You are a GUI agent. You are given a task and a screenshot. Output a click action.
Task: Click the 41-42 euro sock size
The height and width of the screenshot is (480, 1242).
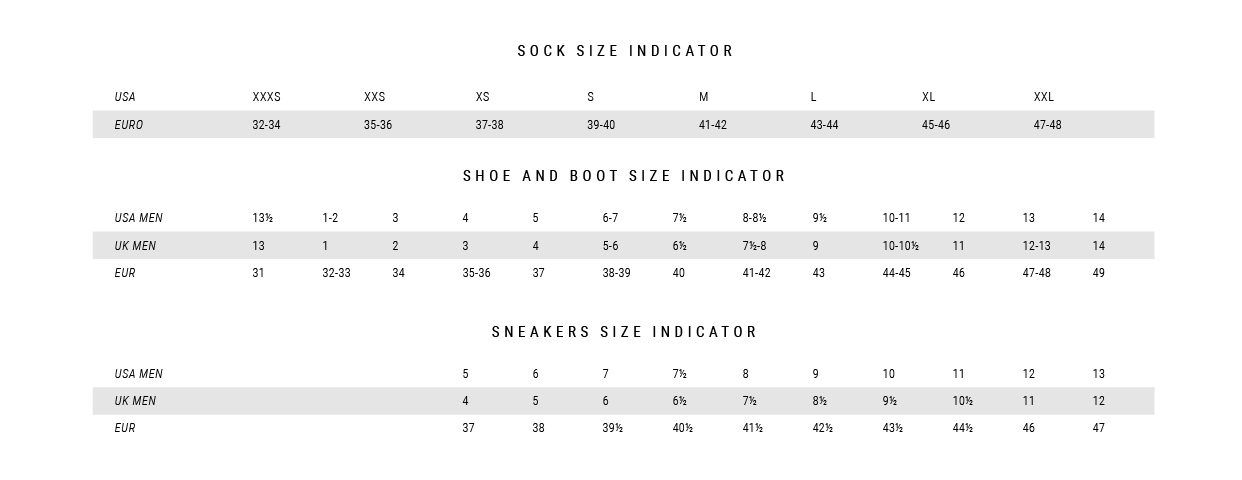pyautogui.click(x=713, y=125)
